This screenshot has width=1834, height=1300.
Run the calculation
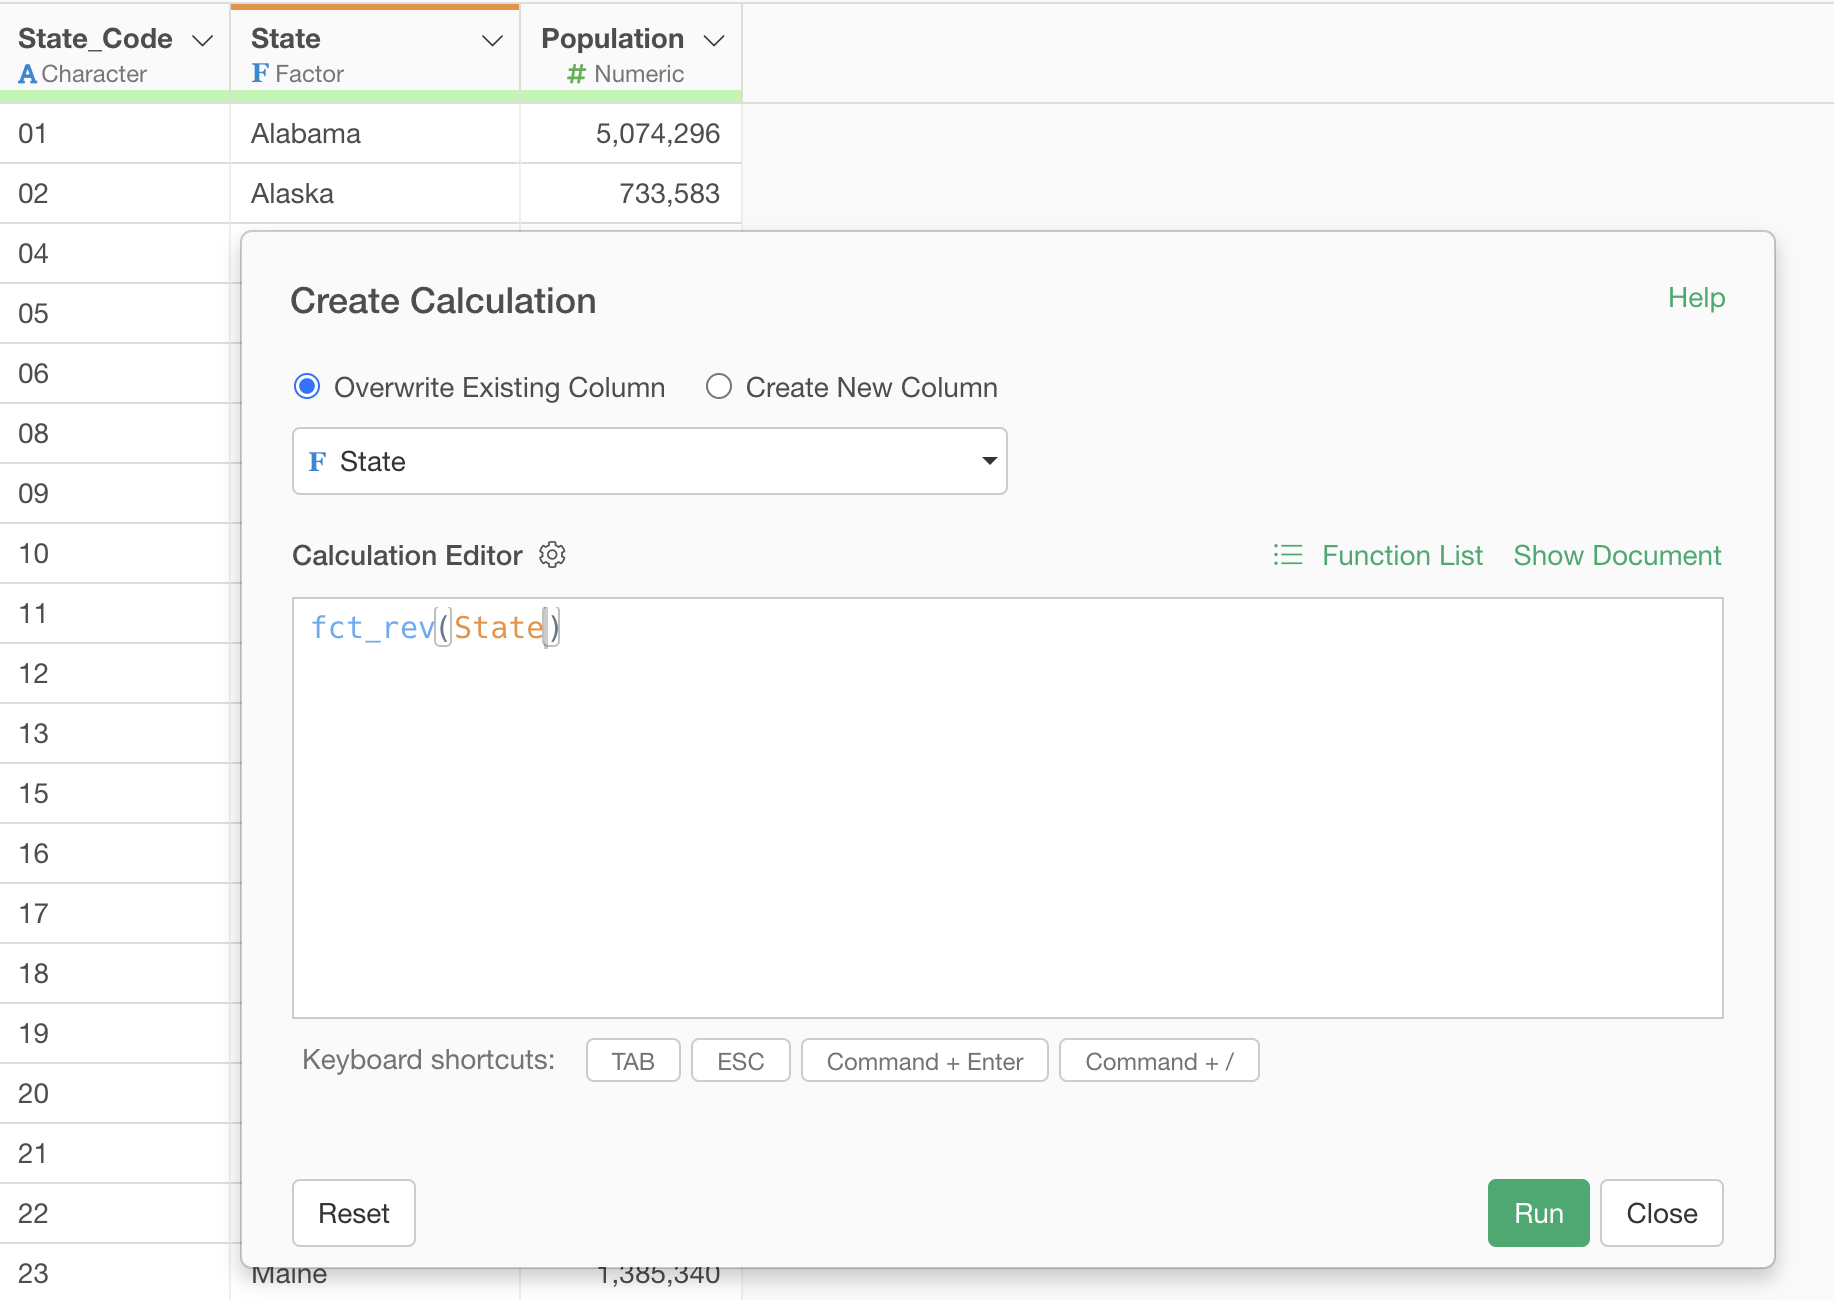1538,1213
